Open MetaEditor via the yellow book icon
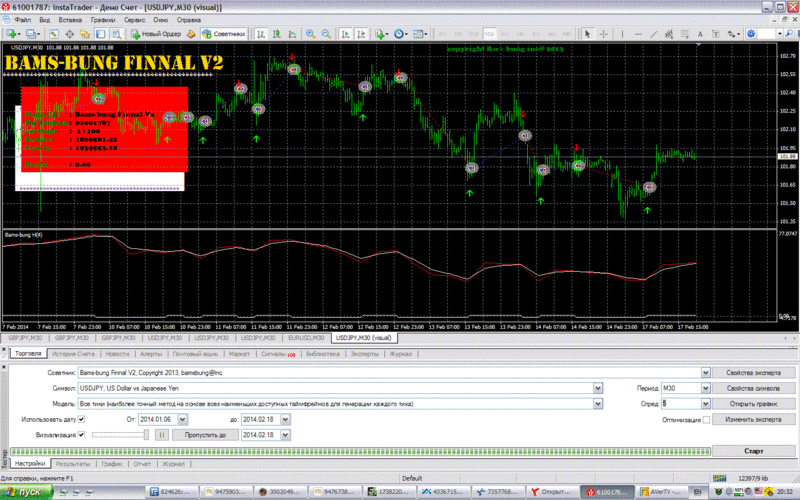 click(x=191, y=34)
